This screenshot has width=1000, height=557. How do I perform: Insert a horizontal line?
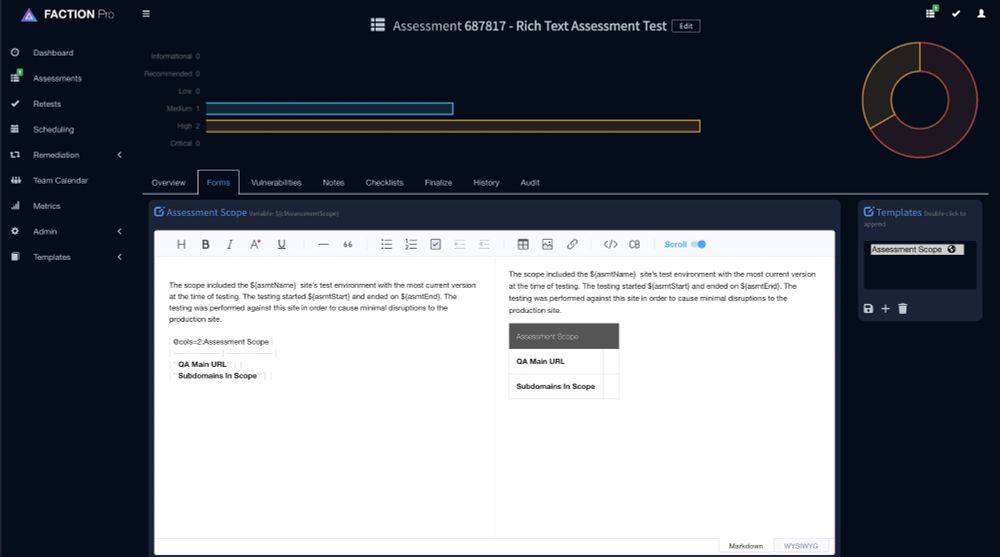(x=323, y=244)
